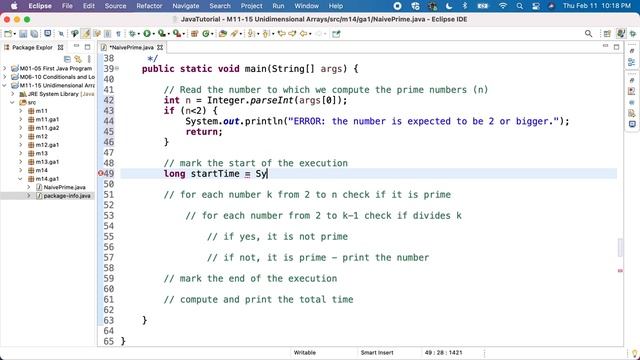The width and height of the screenshot is (640, 360).
Task: Collapse the m14.ga1 package
Action: tap(20, 179)
